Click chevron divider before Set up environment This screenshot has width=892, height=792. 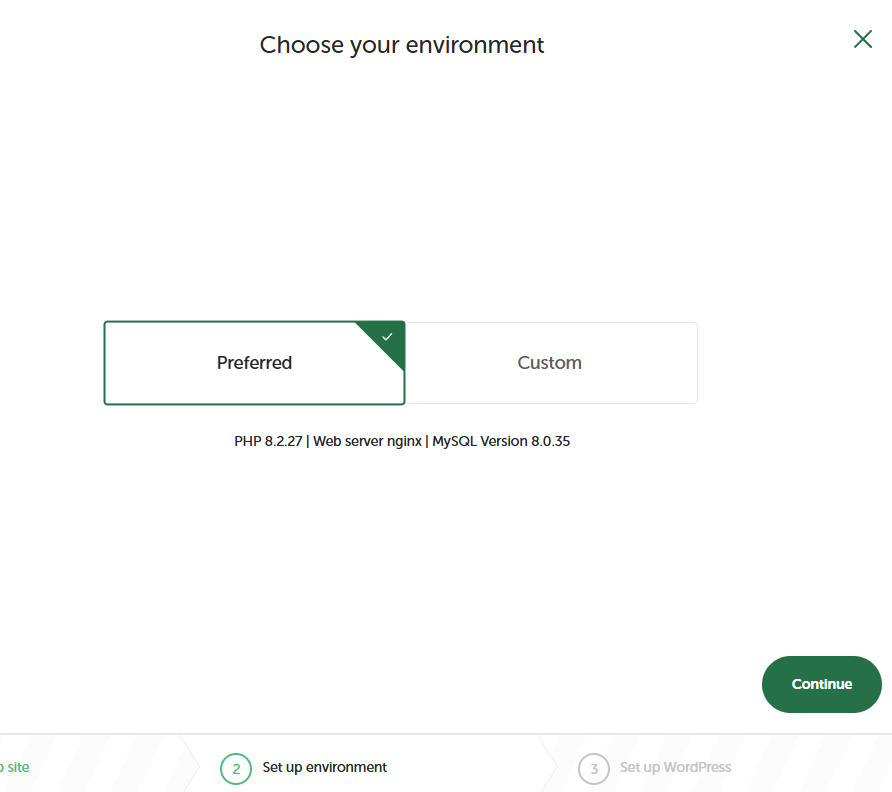click(x=190, y=765)
